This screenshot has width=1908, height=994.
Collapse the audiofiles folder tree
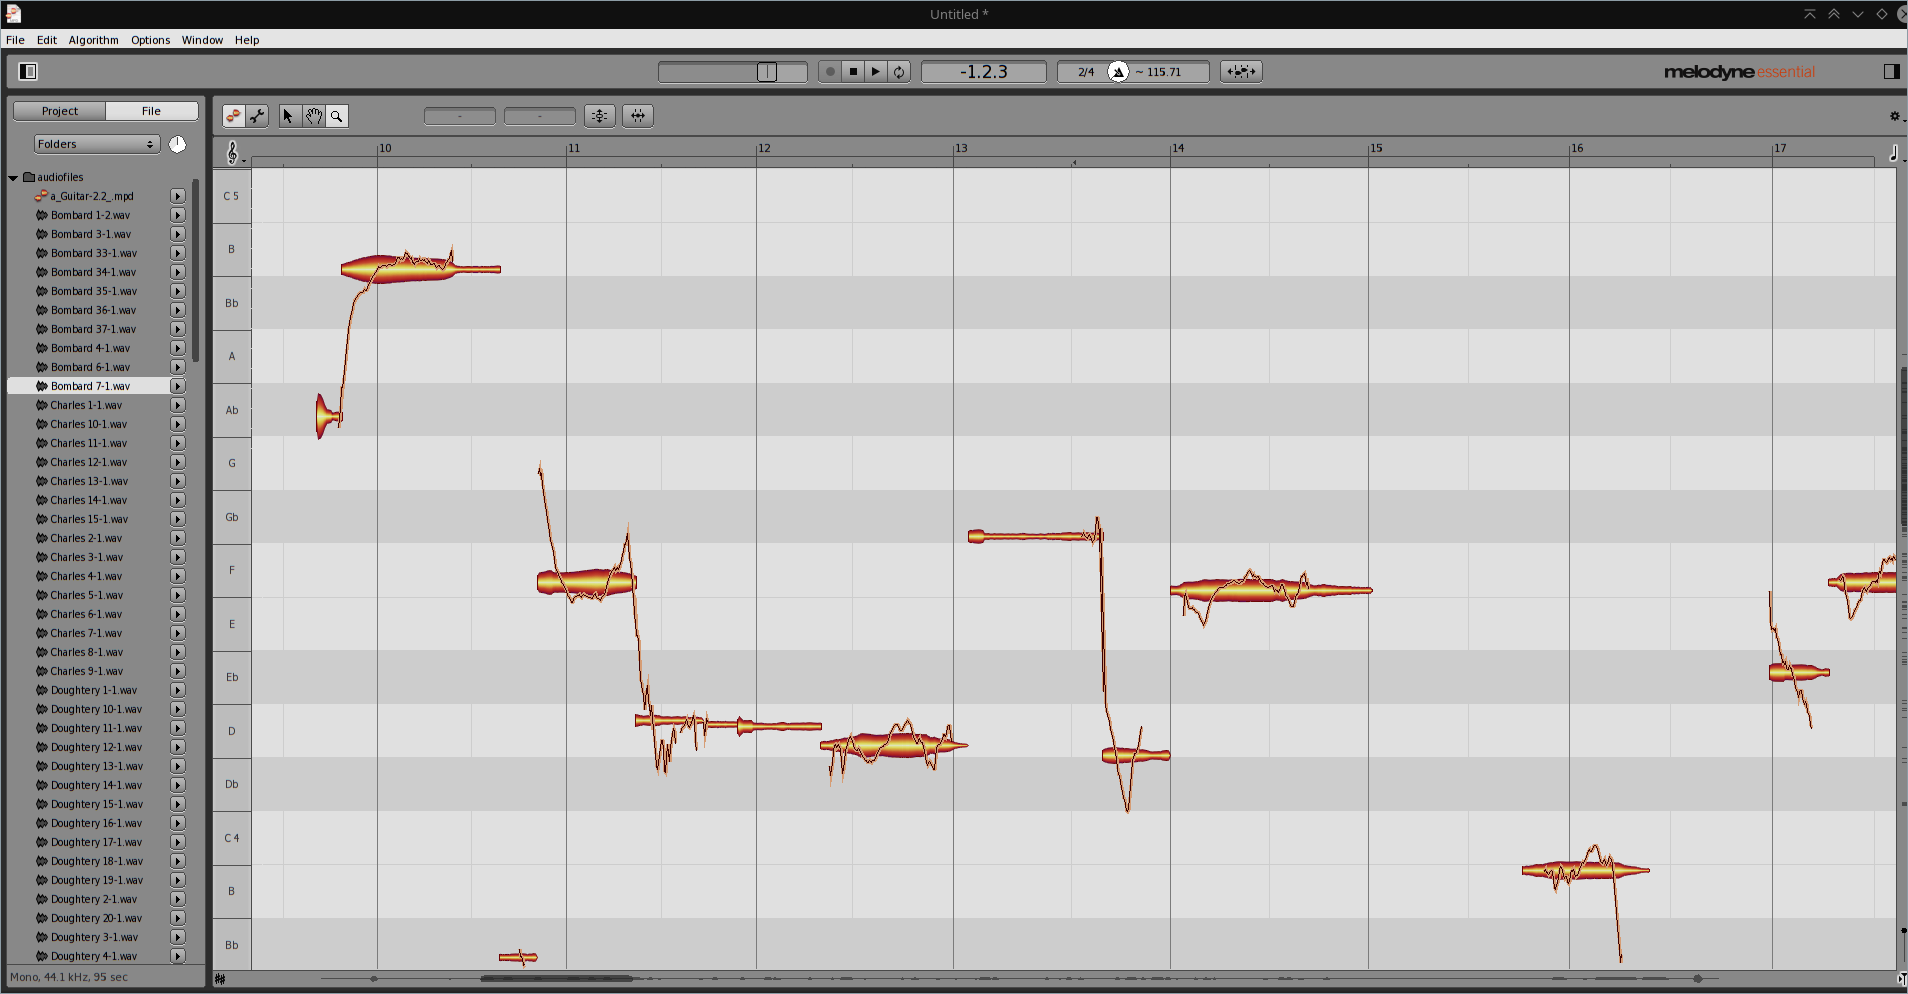coord(13,176)
